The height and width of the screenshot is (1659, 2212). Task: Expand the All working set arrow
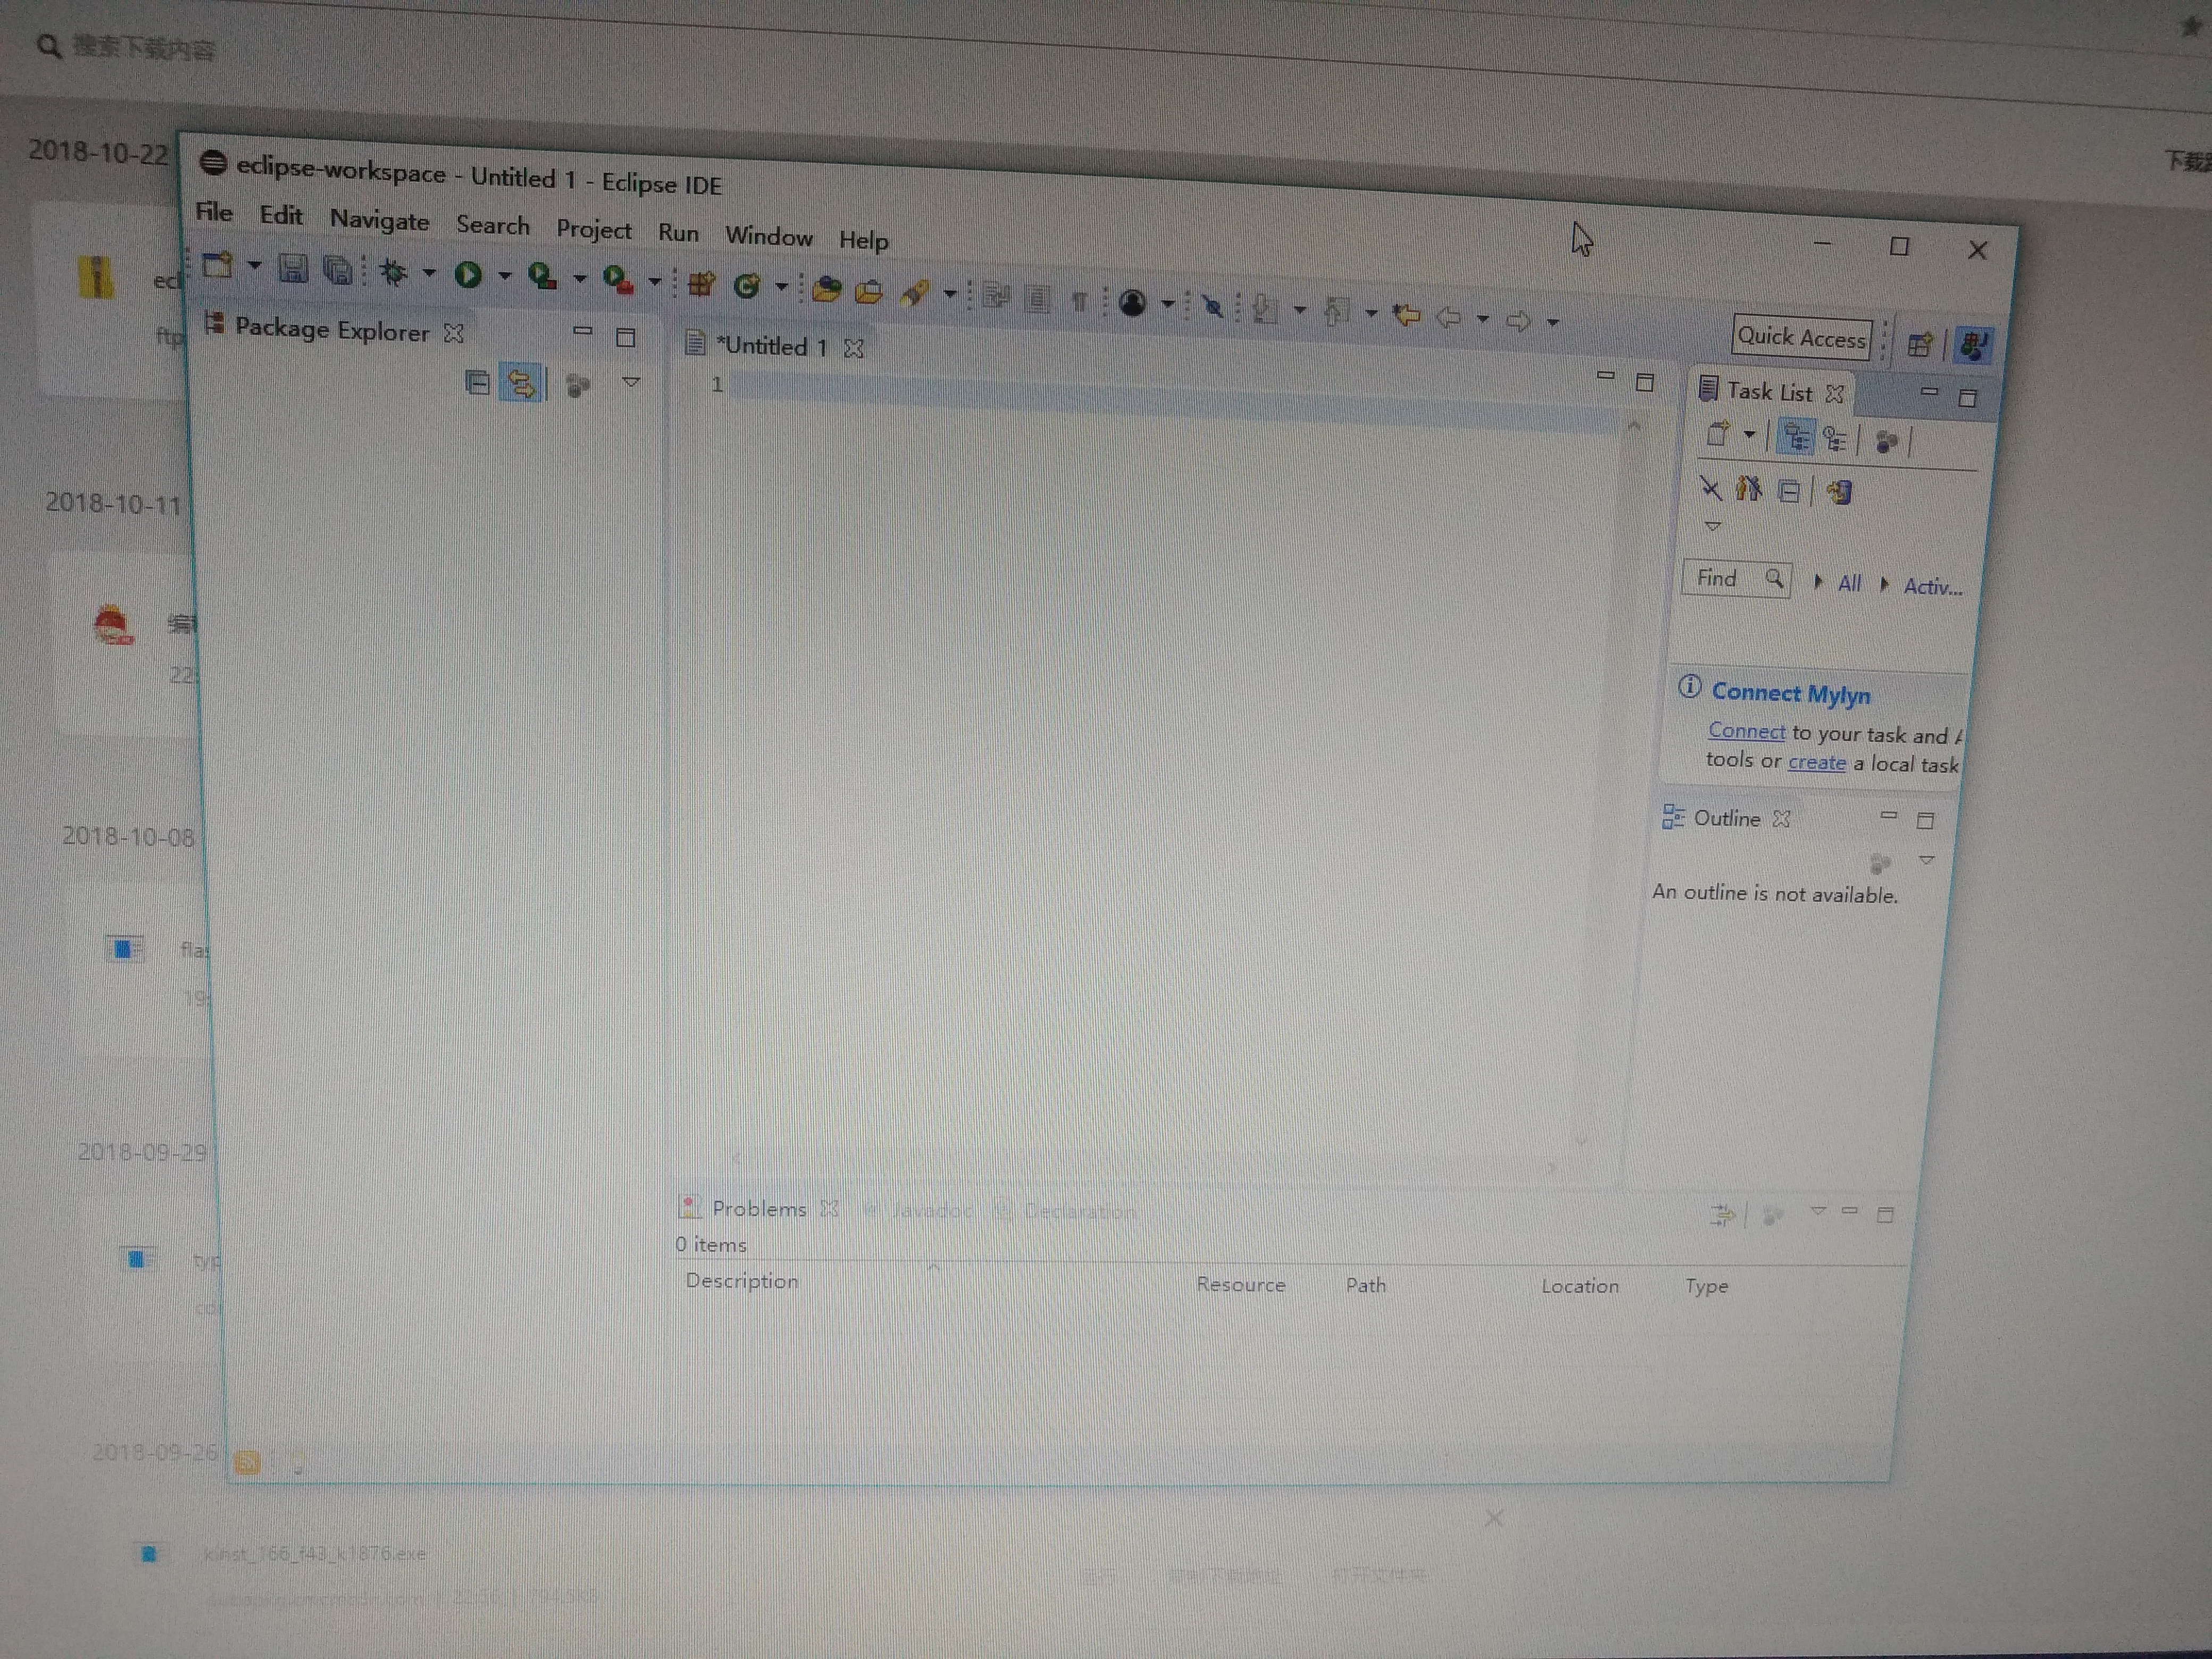1819,583
